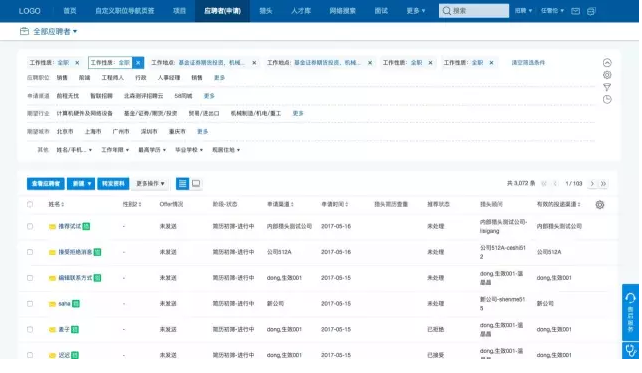Click the green badge next to sana
This screenshot has width=642, height=373.
tap(76, 305)
